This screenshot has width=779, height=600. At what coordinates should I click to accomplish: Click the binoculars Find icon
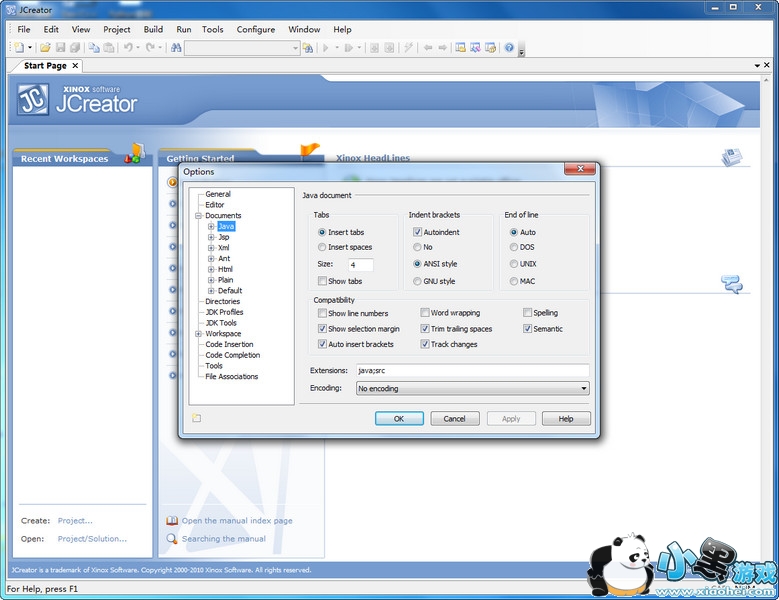176,48
